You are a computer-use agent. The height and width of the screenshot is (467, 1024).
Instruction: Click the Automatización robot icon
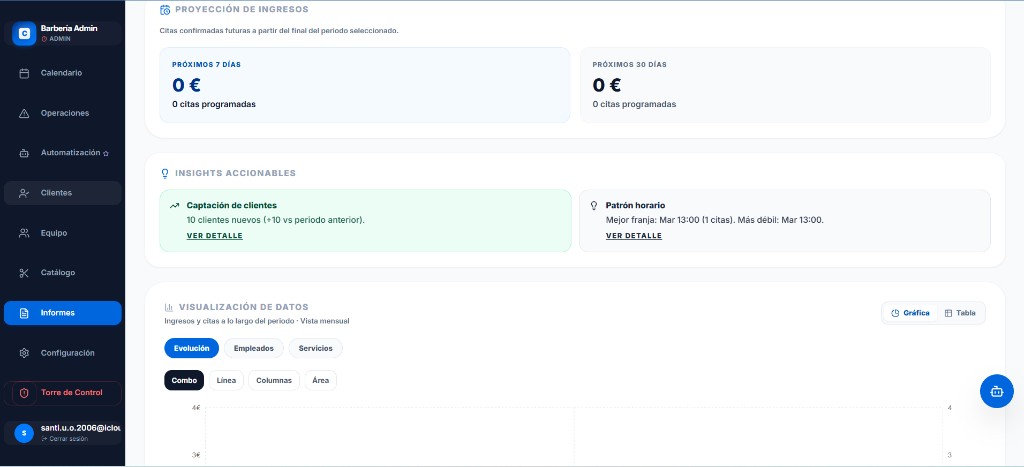[24, 153]
